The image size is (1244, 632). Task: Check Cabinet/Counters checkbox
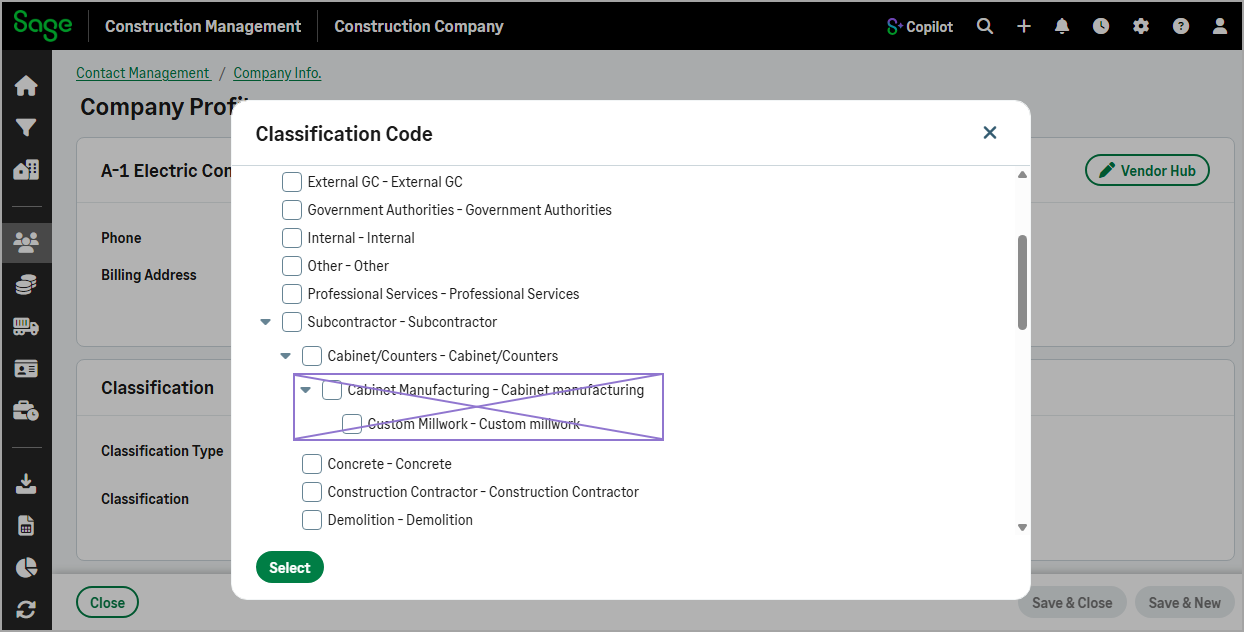pyautogui.click(x=312, y=356)
